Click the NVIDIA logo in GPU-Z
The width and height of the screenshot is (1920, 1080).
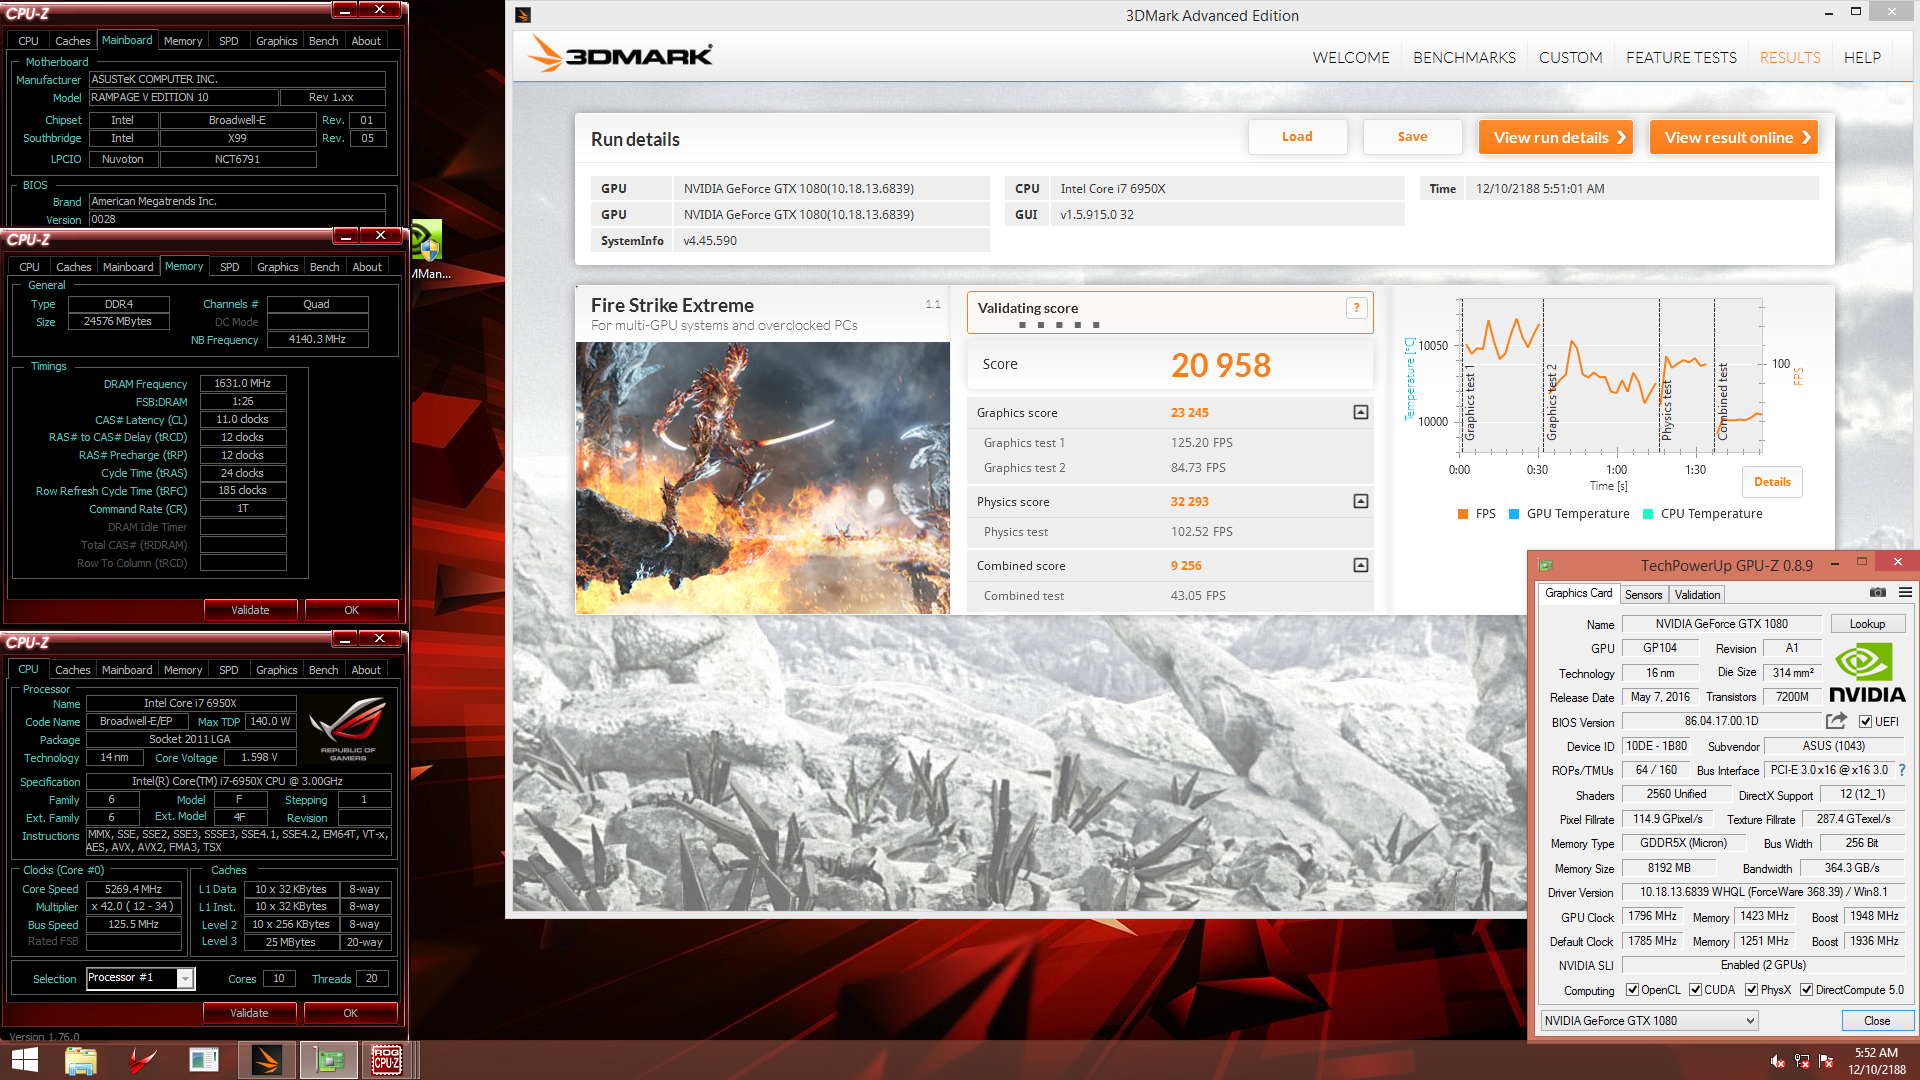coord(1867,673)
